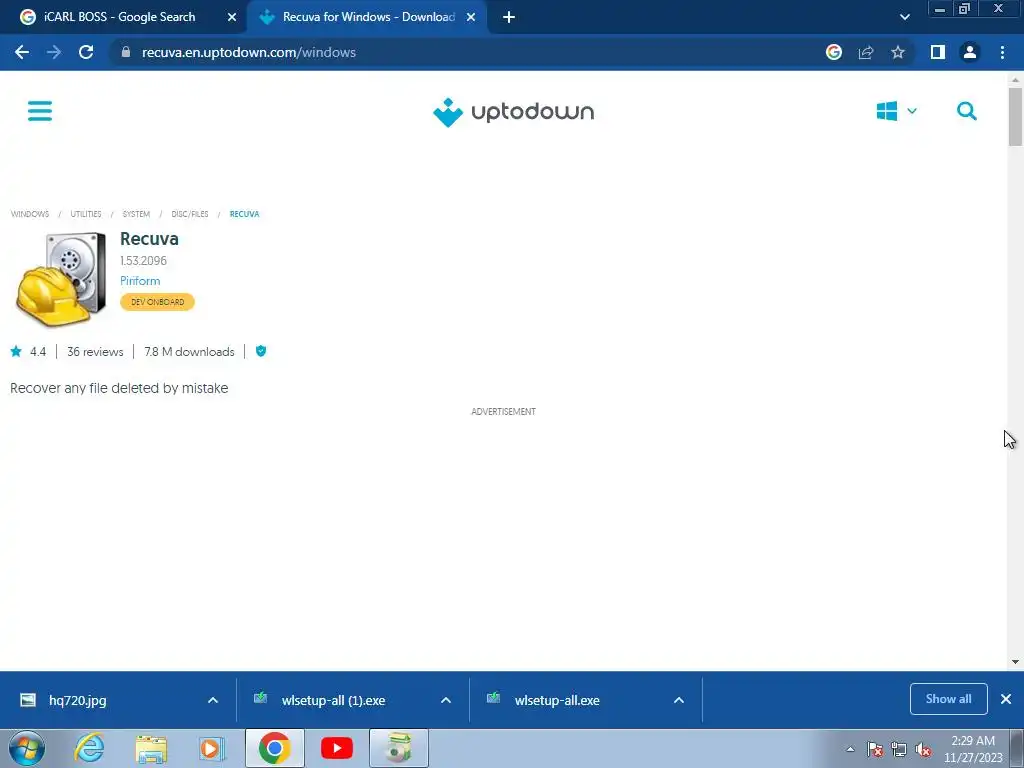Go to WINDOWS breadcrumb
The image size is (1024, 768).
[x=30, y=214]
